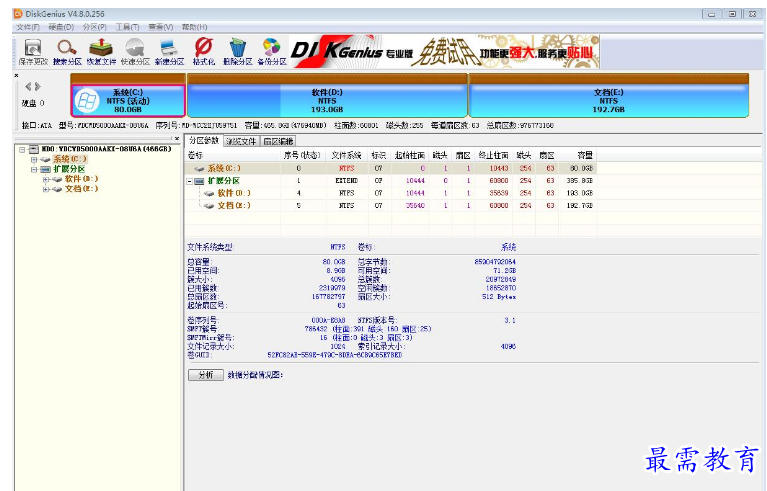Viewport: 767px width, 491px height.
Task: Expand 软件(D:) node in left tree
Action: (x=45, y=179)
